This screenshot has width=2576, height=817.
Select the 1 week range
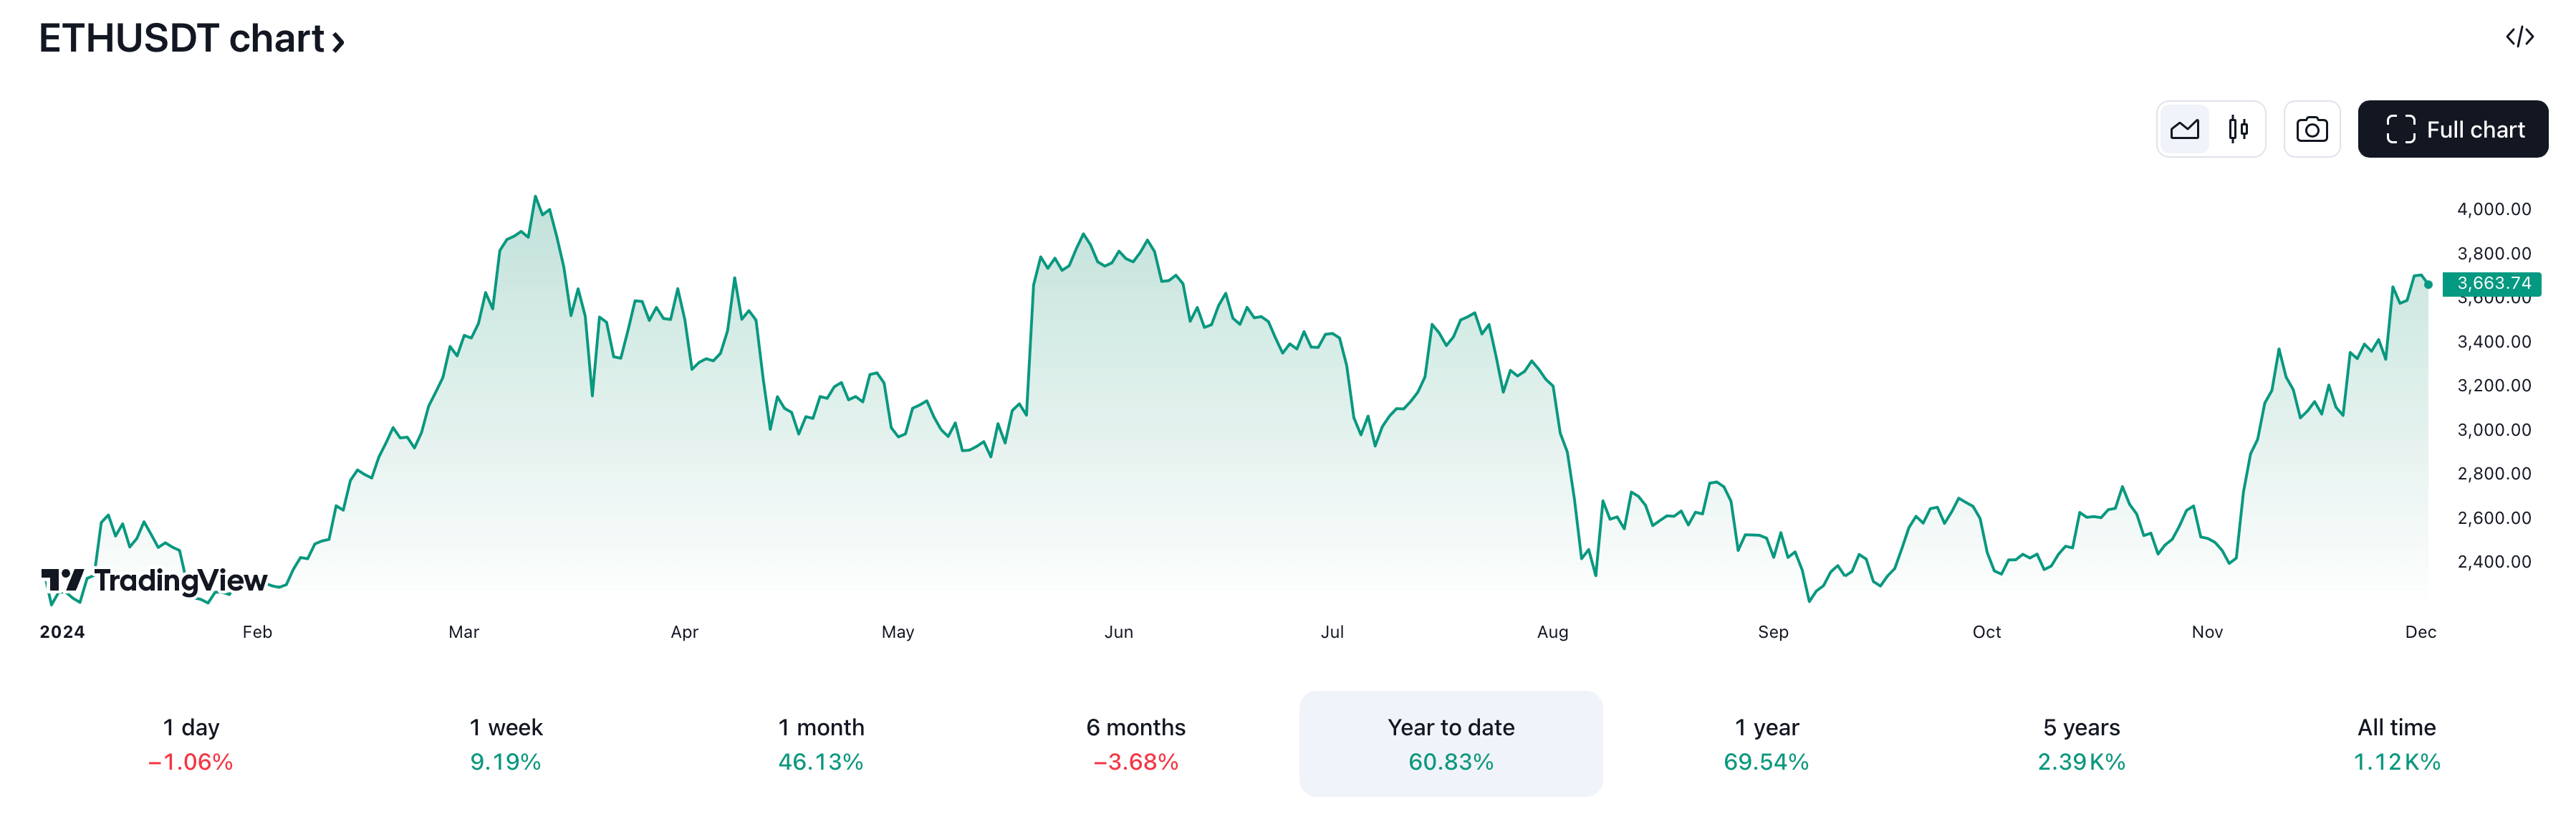coord(506,743)
